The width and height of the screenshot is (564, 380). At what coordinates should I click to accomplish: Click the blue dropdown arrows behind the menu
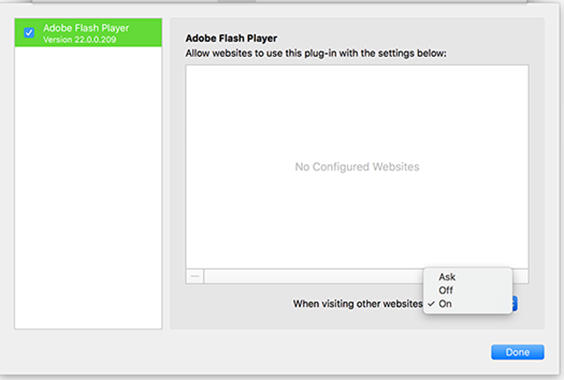click(x=515, y=304)
